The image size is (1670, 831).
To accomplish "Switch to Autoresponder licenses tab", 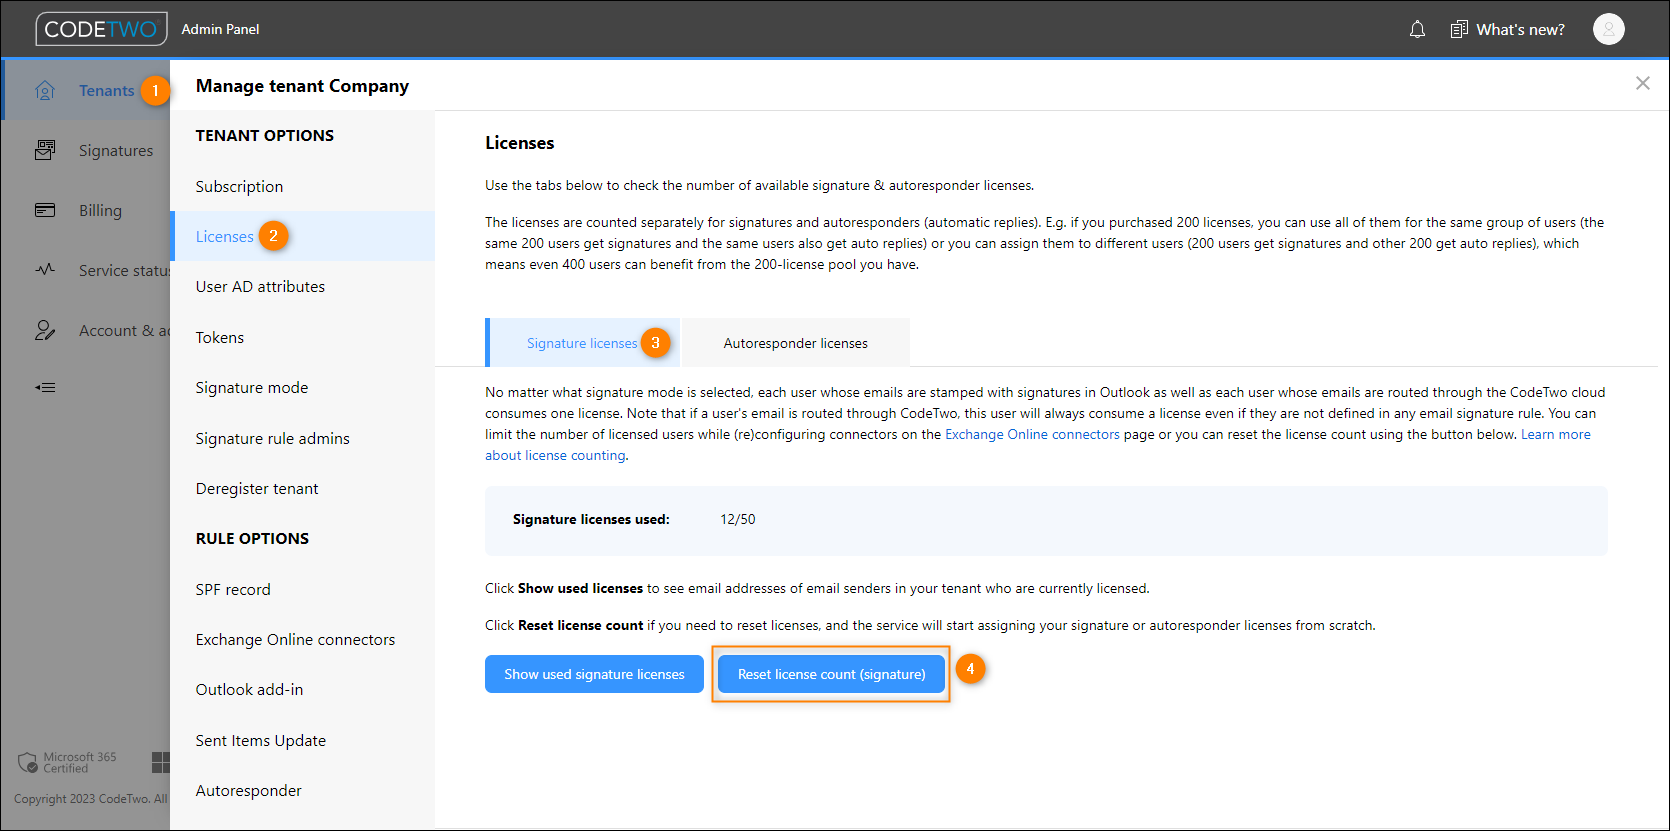I will pyautogui.click(x=796, y=343).
